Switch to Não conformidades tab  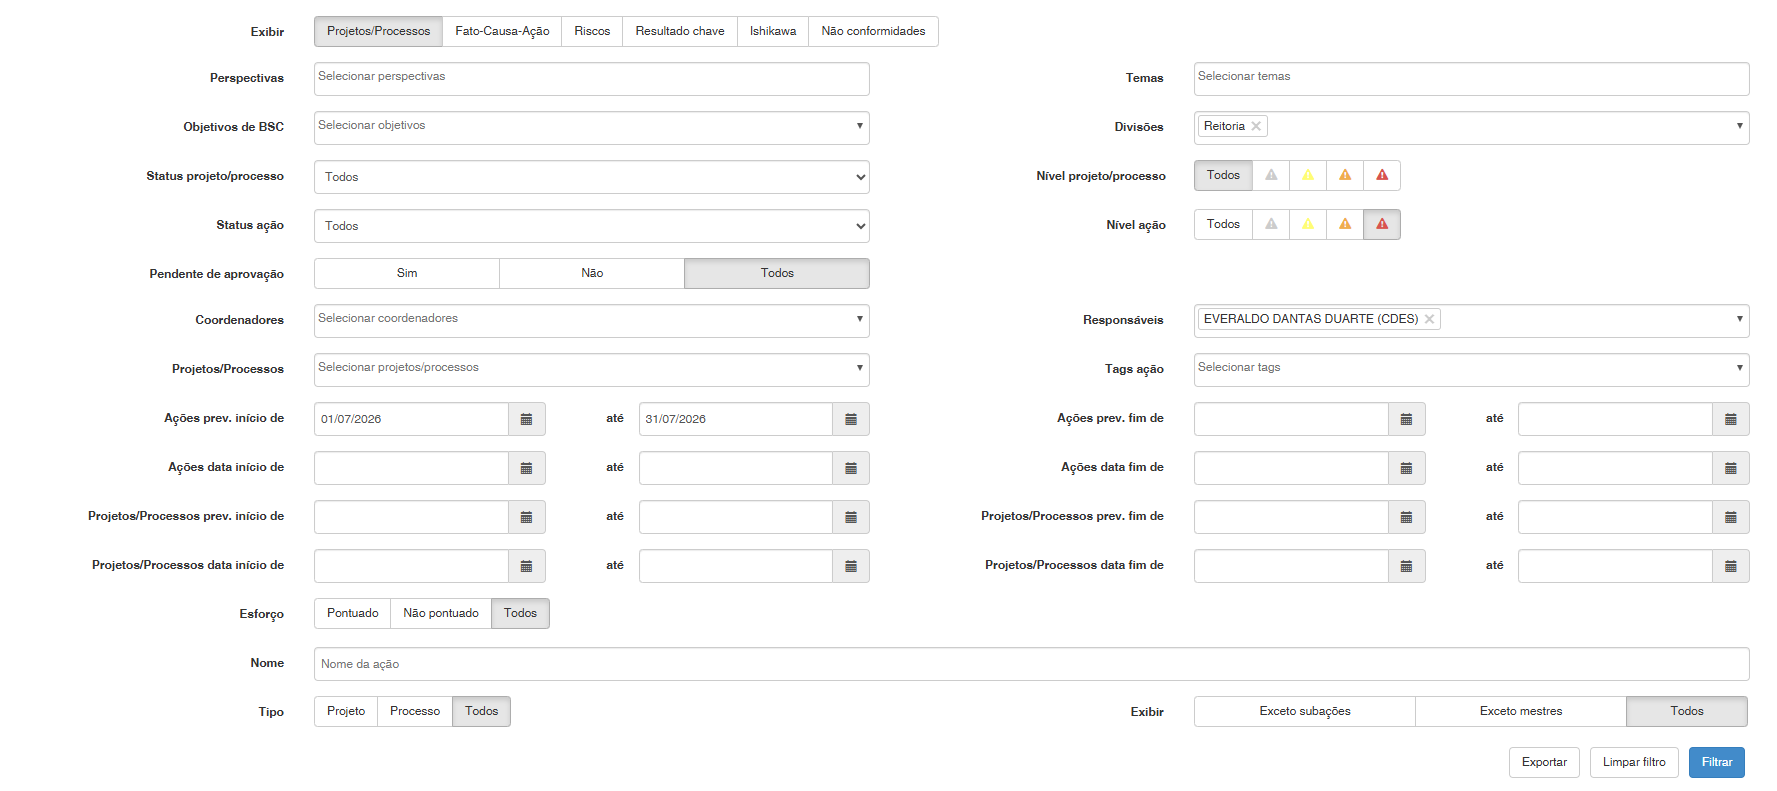point(873,31)
